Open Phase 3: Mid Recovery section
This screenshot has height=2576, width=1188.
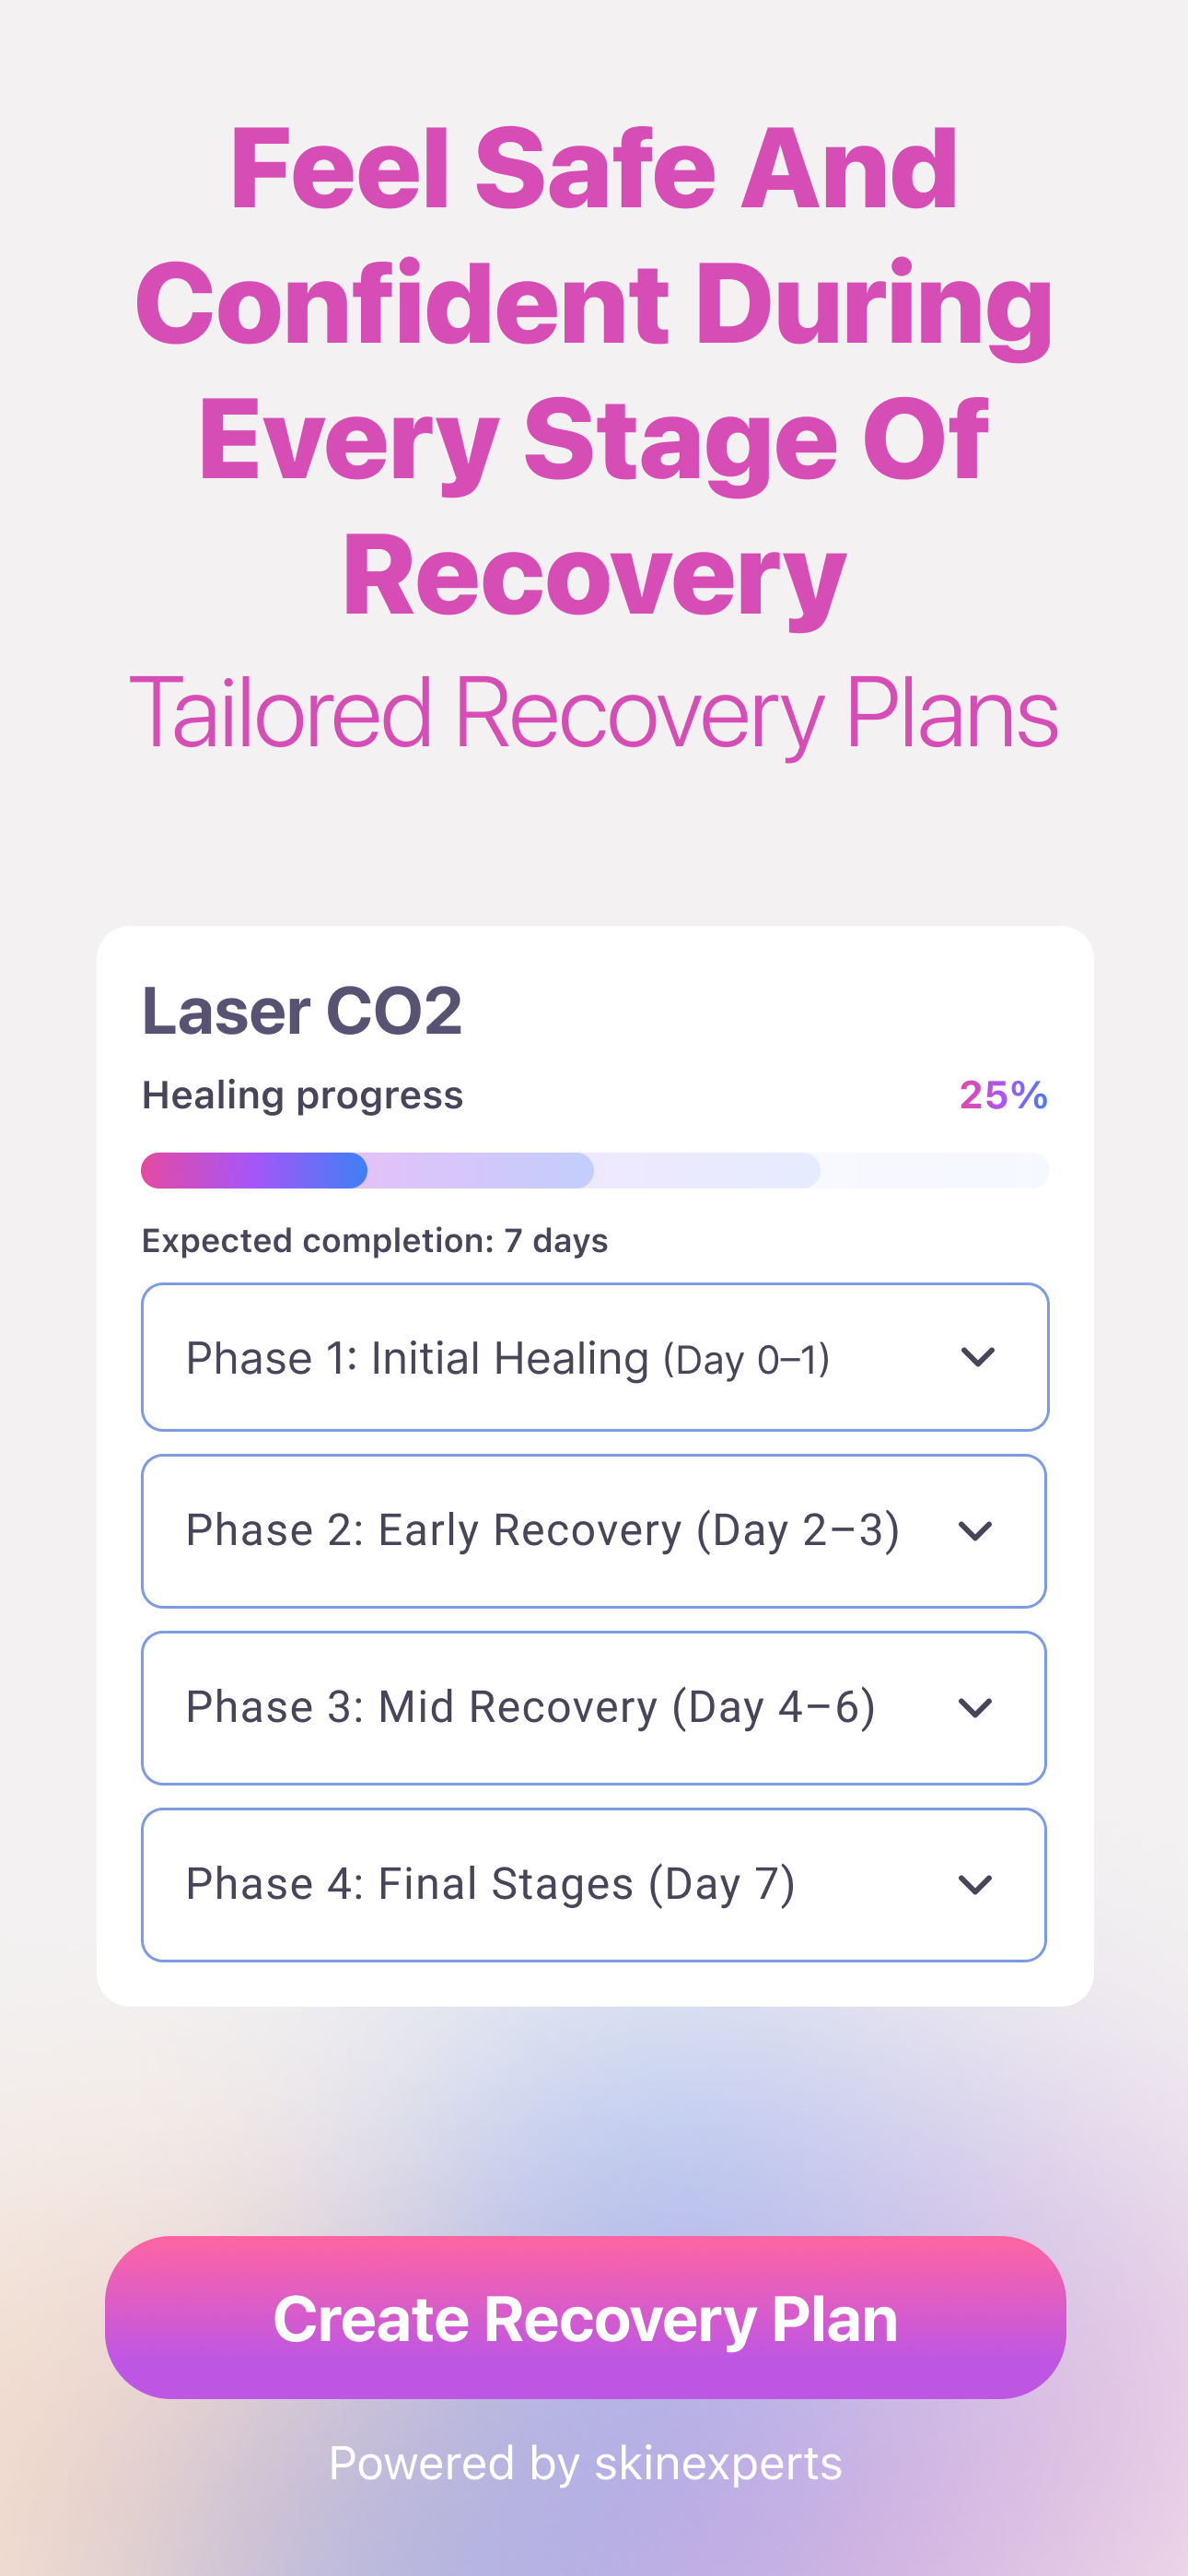(594, 1708)
